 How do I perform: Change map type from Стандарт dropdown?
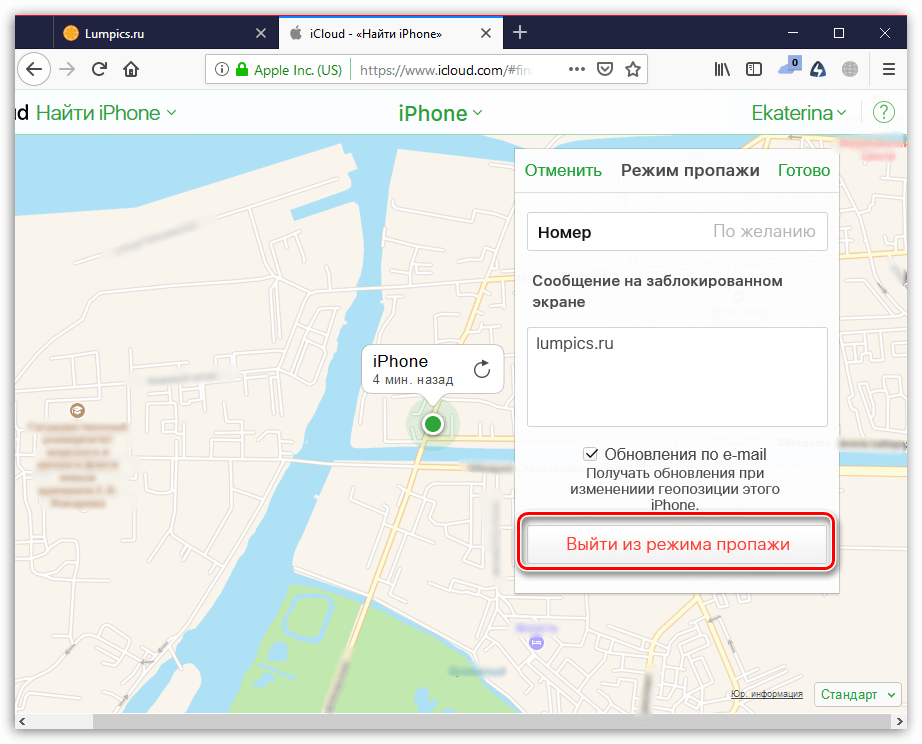[x=857, y=695]
